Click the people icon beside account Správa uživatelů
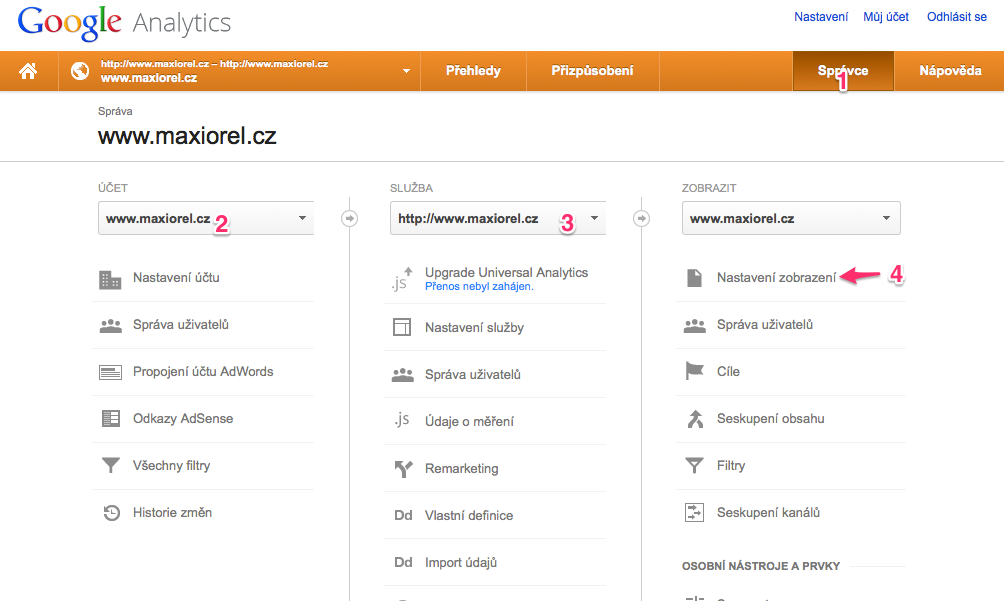 (111, 326)
